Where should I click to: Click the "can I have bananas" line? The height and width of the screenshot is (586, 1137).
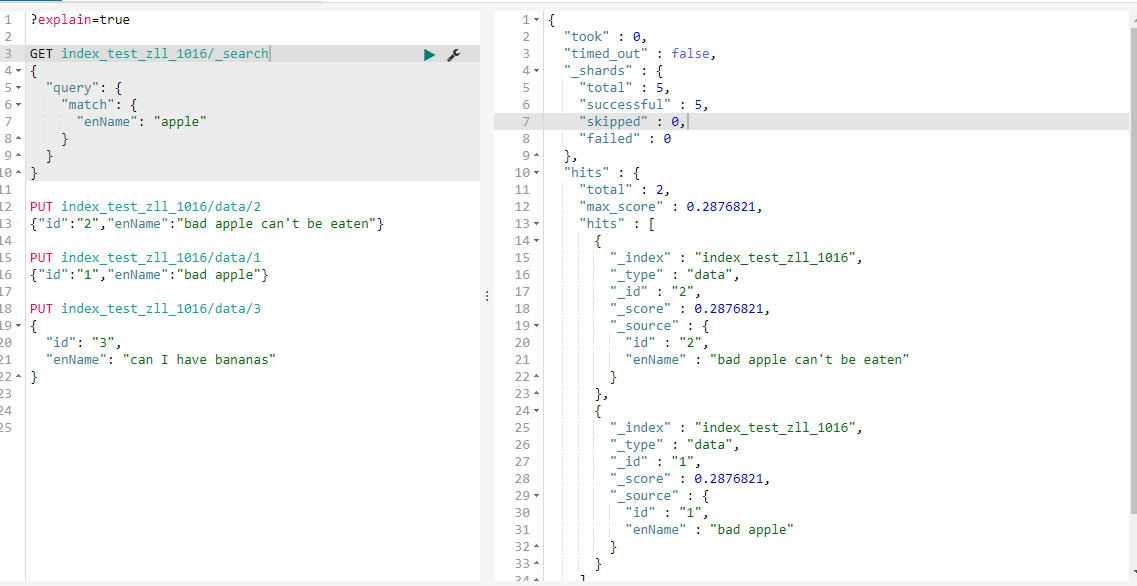[161, 359]
